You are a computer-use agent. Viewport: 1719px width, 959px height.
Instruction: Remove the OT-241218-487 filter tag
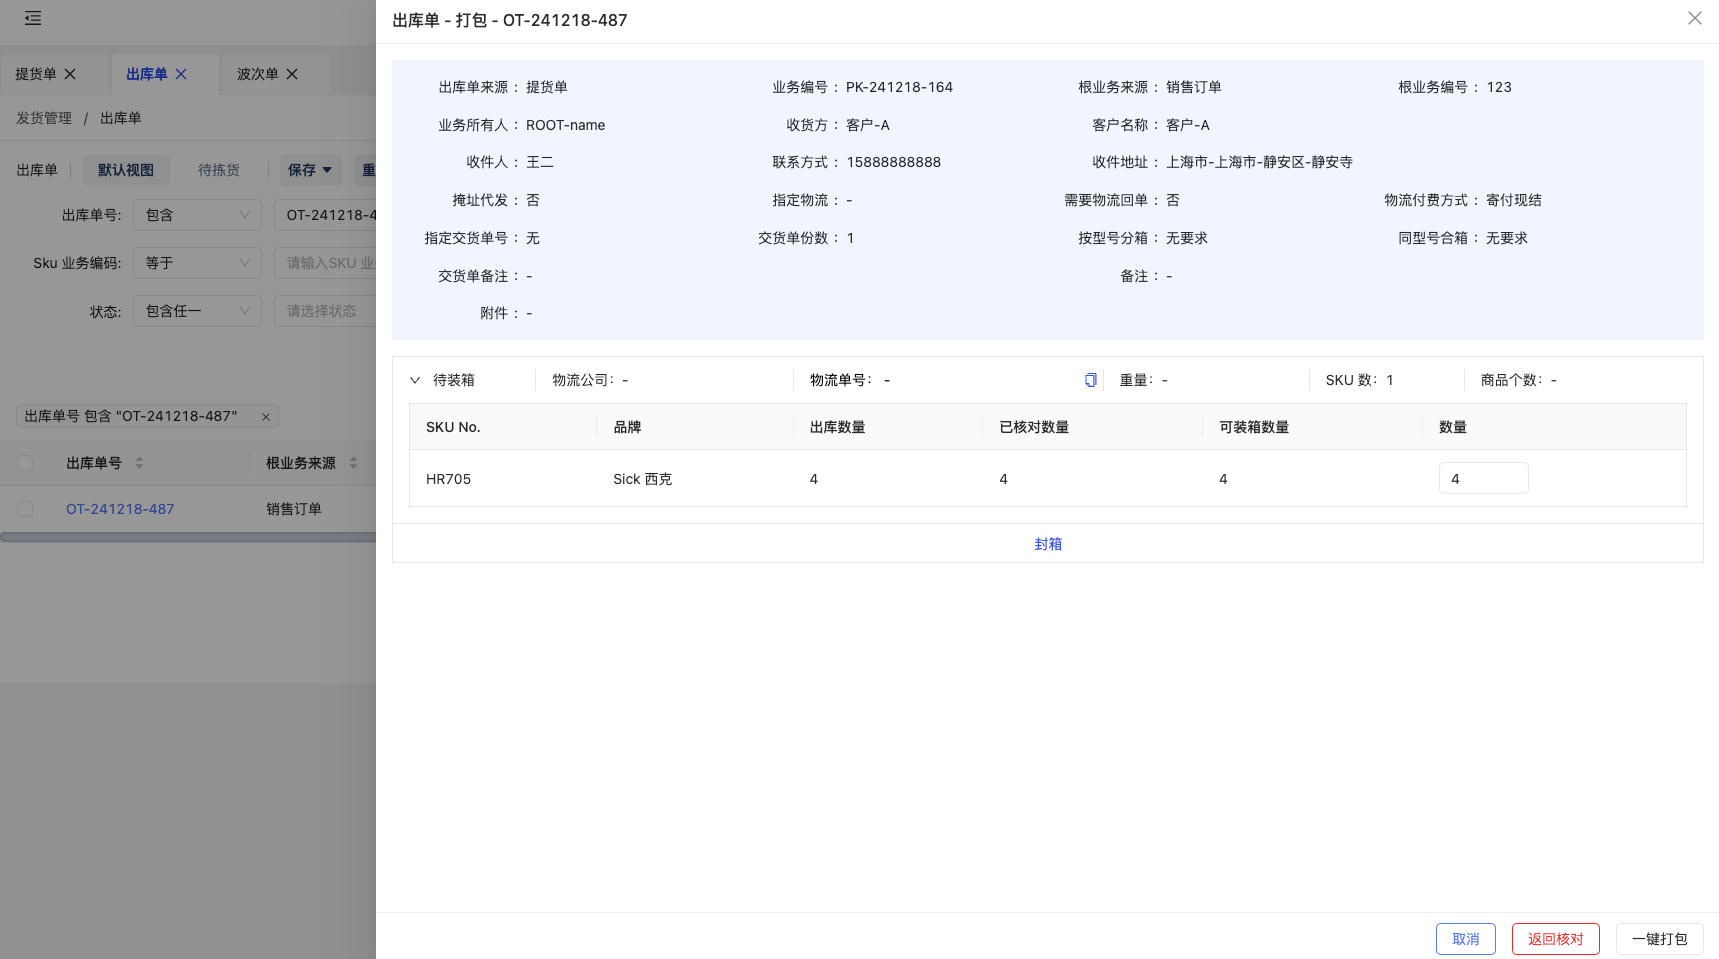266,417
